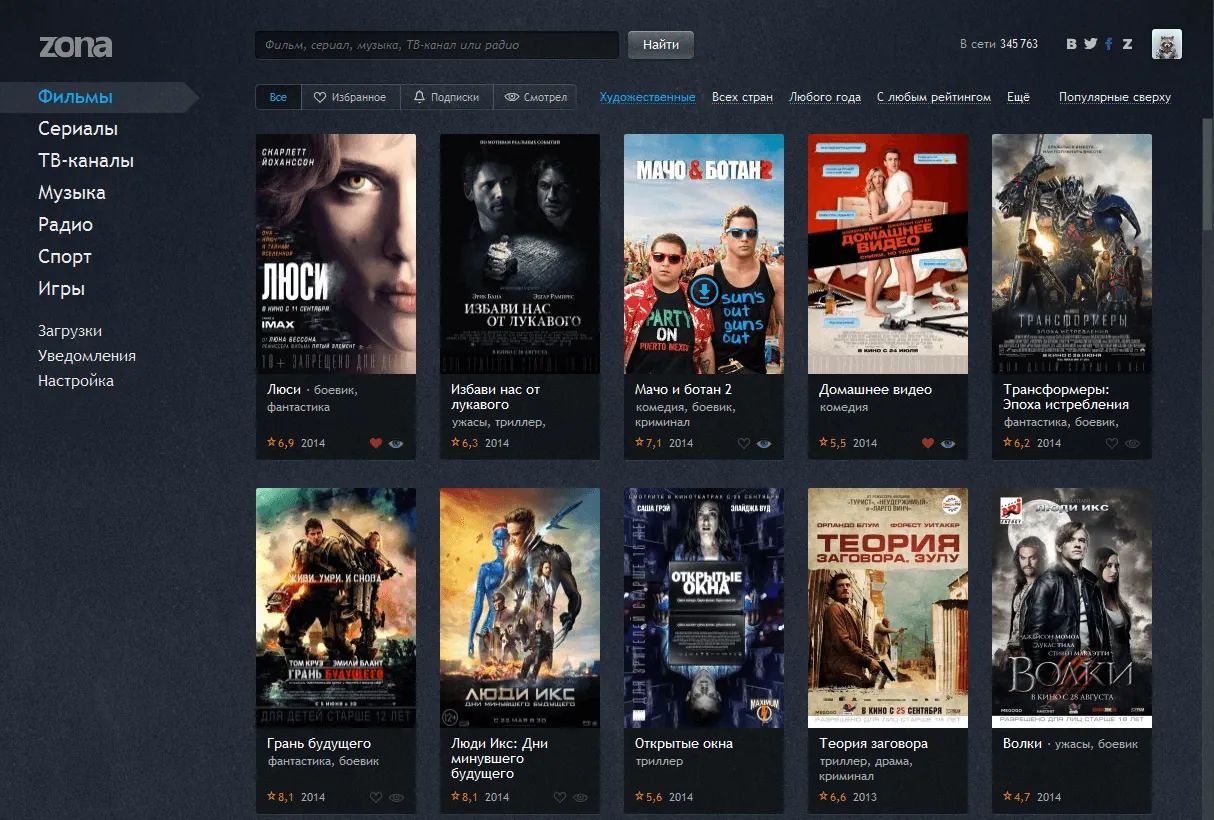Open the Twitter icon in header

[1090, 44]
